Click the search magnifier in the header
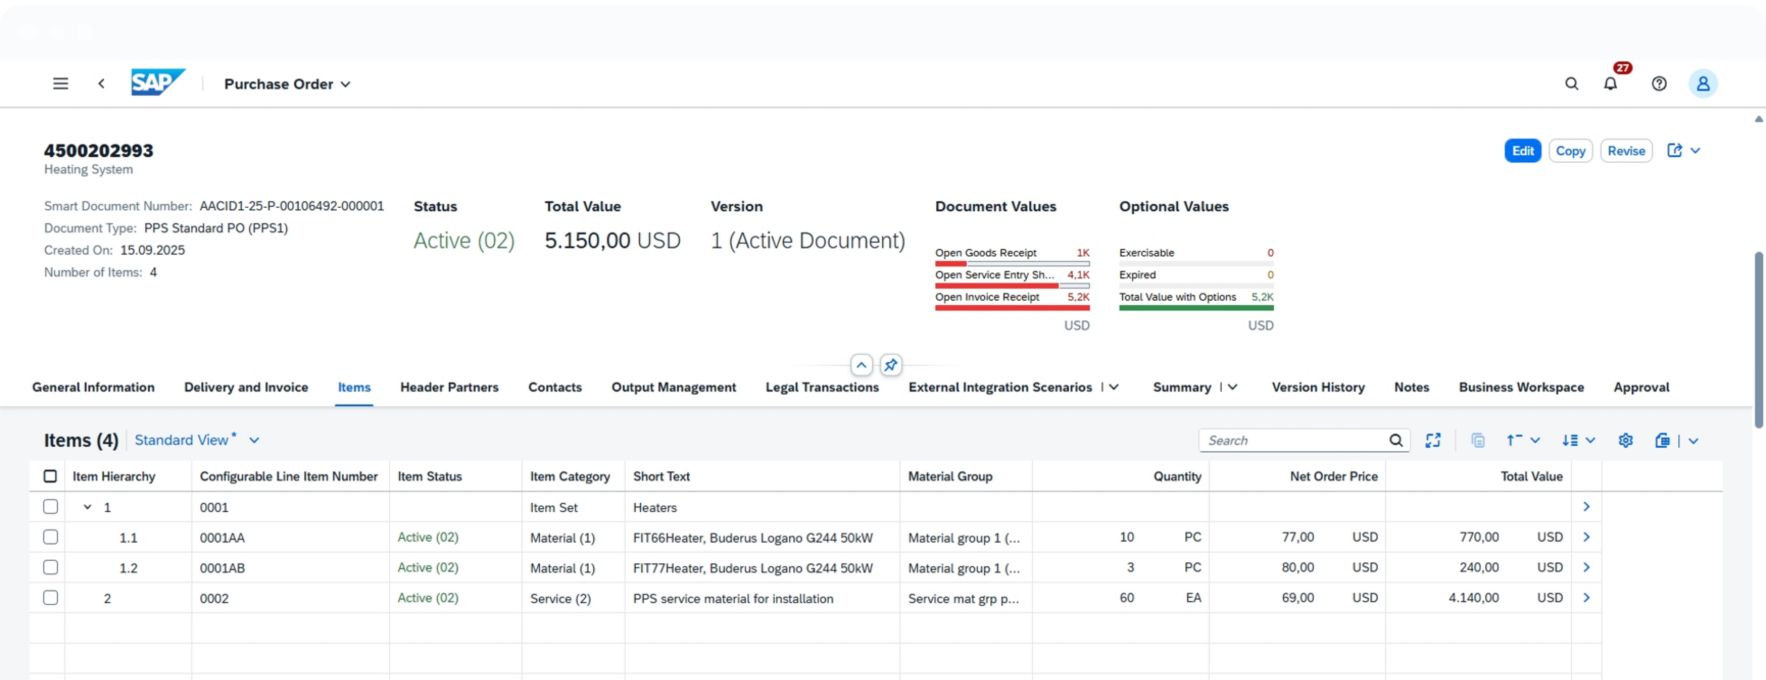Image resolution: width=1766 pixels, height=680 pixels. click(1571, 84)
